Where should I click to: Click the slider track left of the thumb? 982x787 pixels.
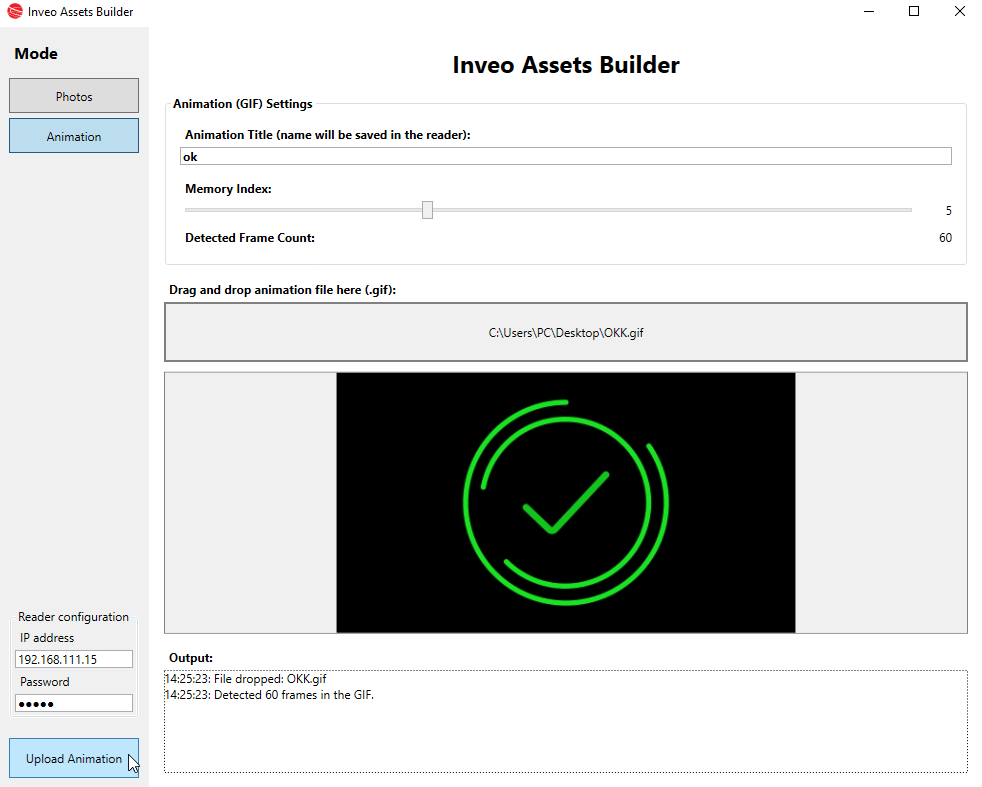(x=300, y=210)
